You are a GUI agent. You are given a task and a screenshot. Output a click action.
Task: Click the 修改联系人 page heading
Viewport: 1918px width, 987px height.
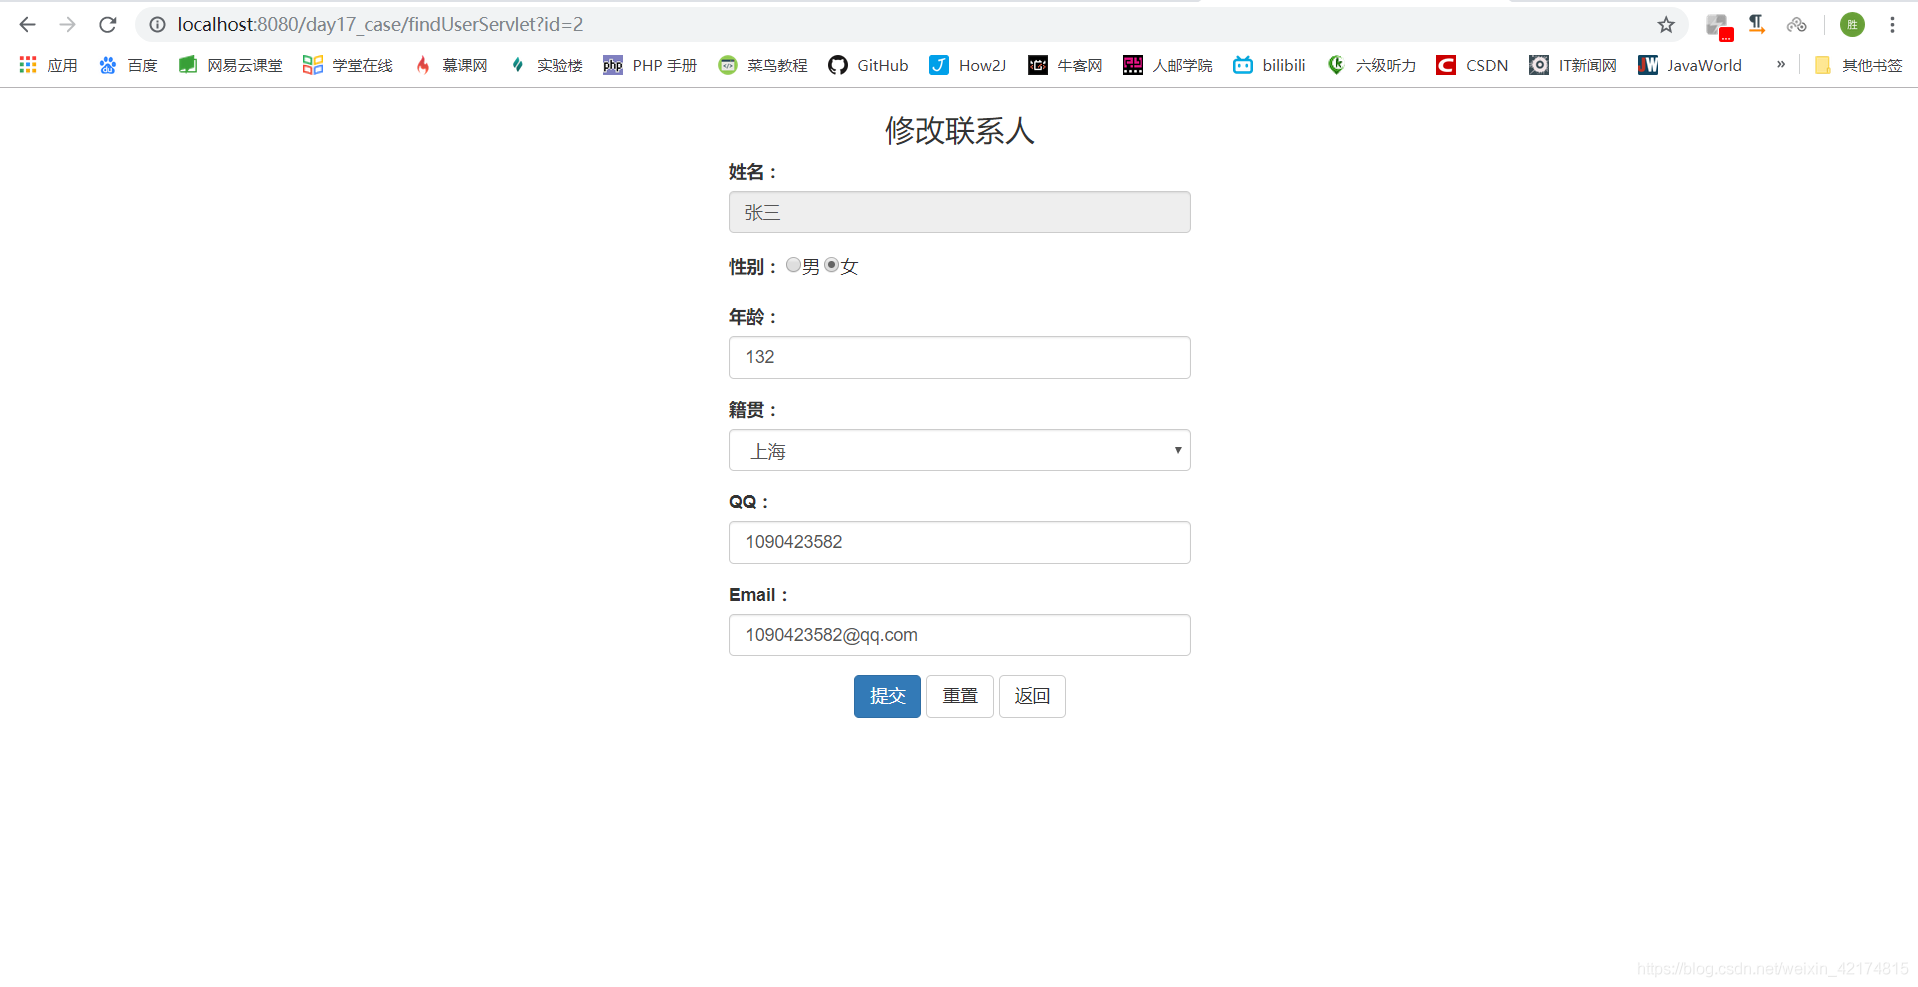[960, 131]
